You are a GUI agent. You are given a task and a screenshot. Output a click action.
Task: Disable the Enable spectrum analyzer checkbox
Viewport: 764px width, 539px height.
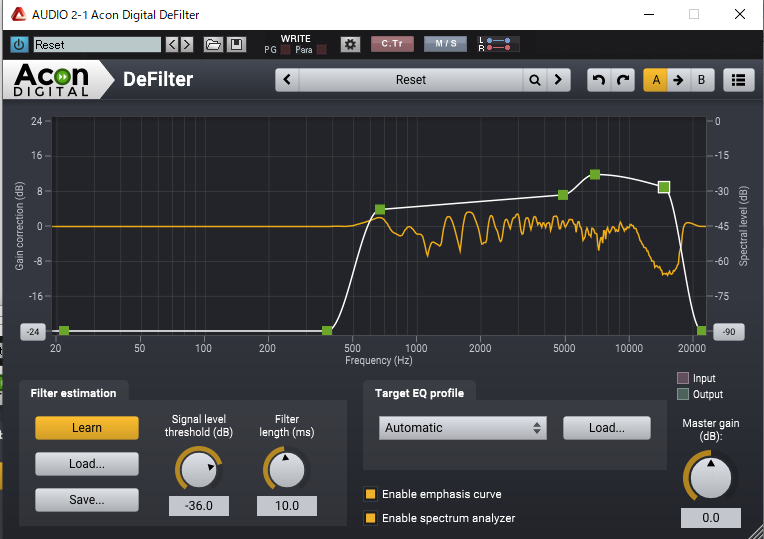(370, 518)
